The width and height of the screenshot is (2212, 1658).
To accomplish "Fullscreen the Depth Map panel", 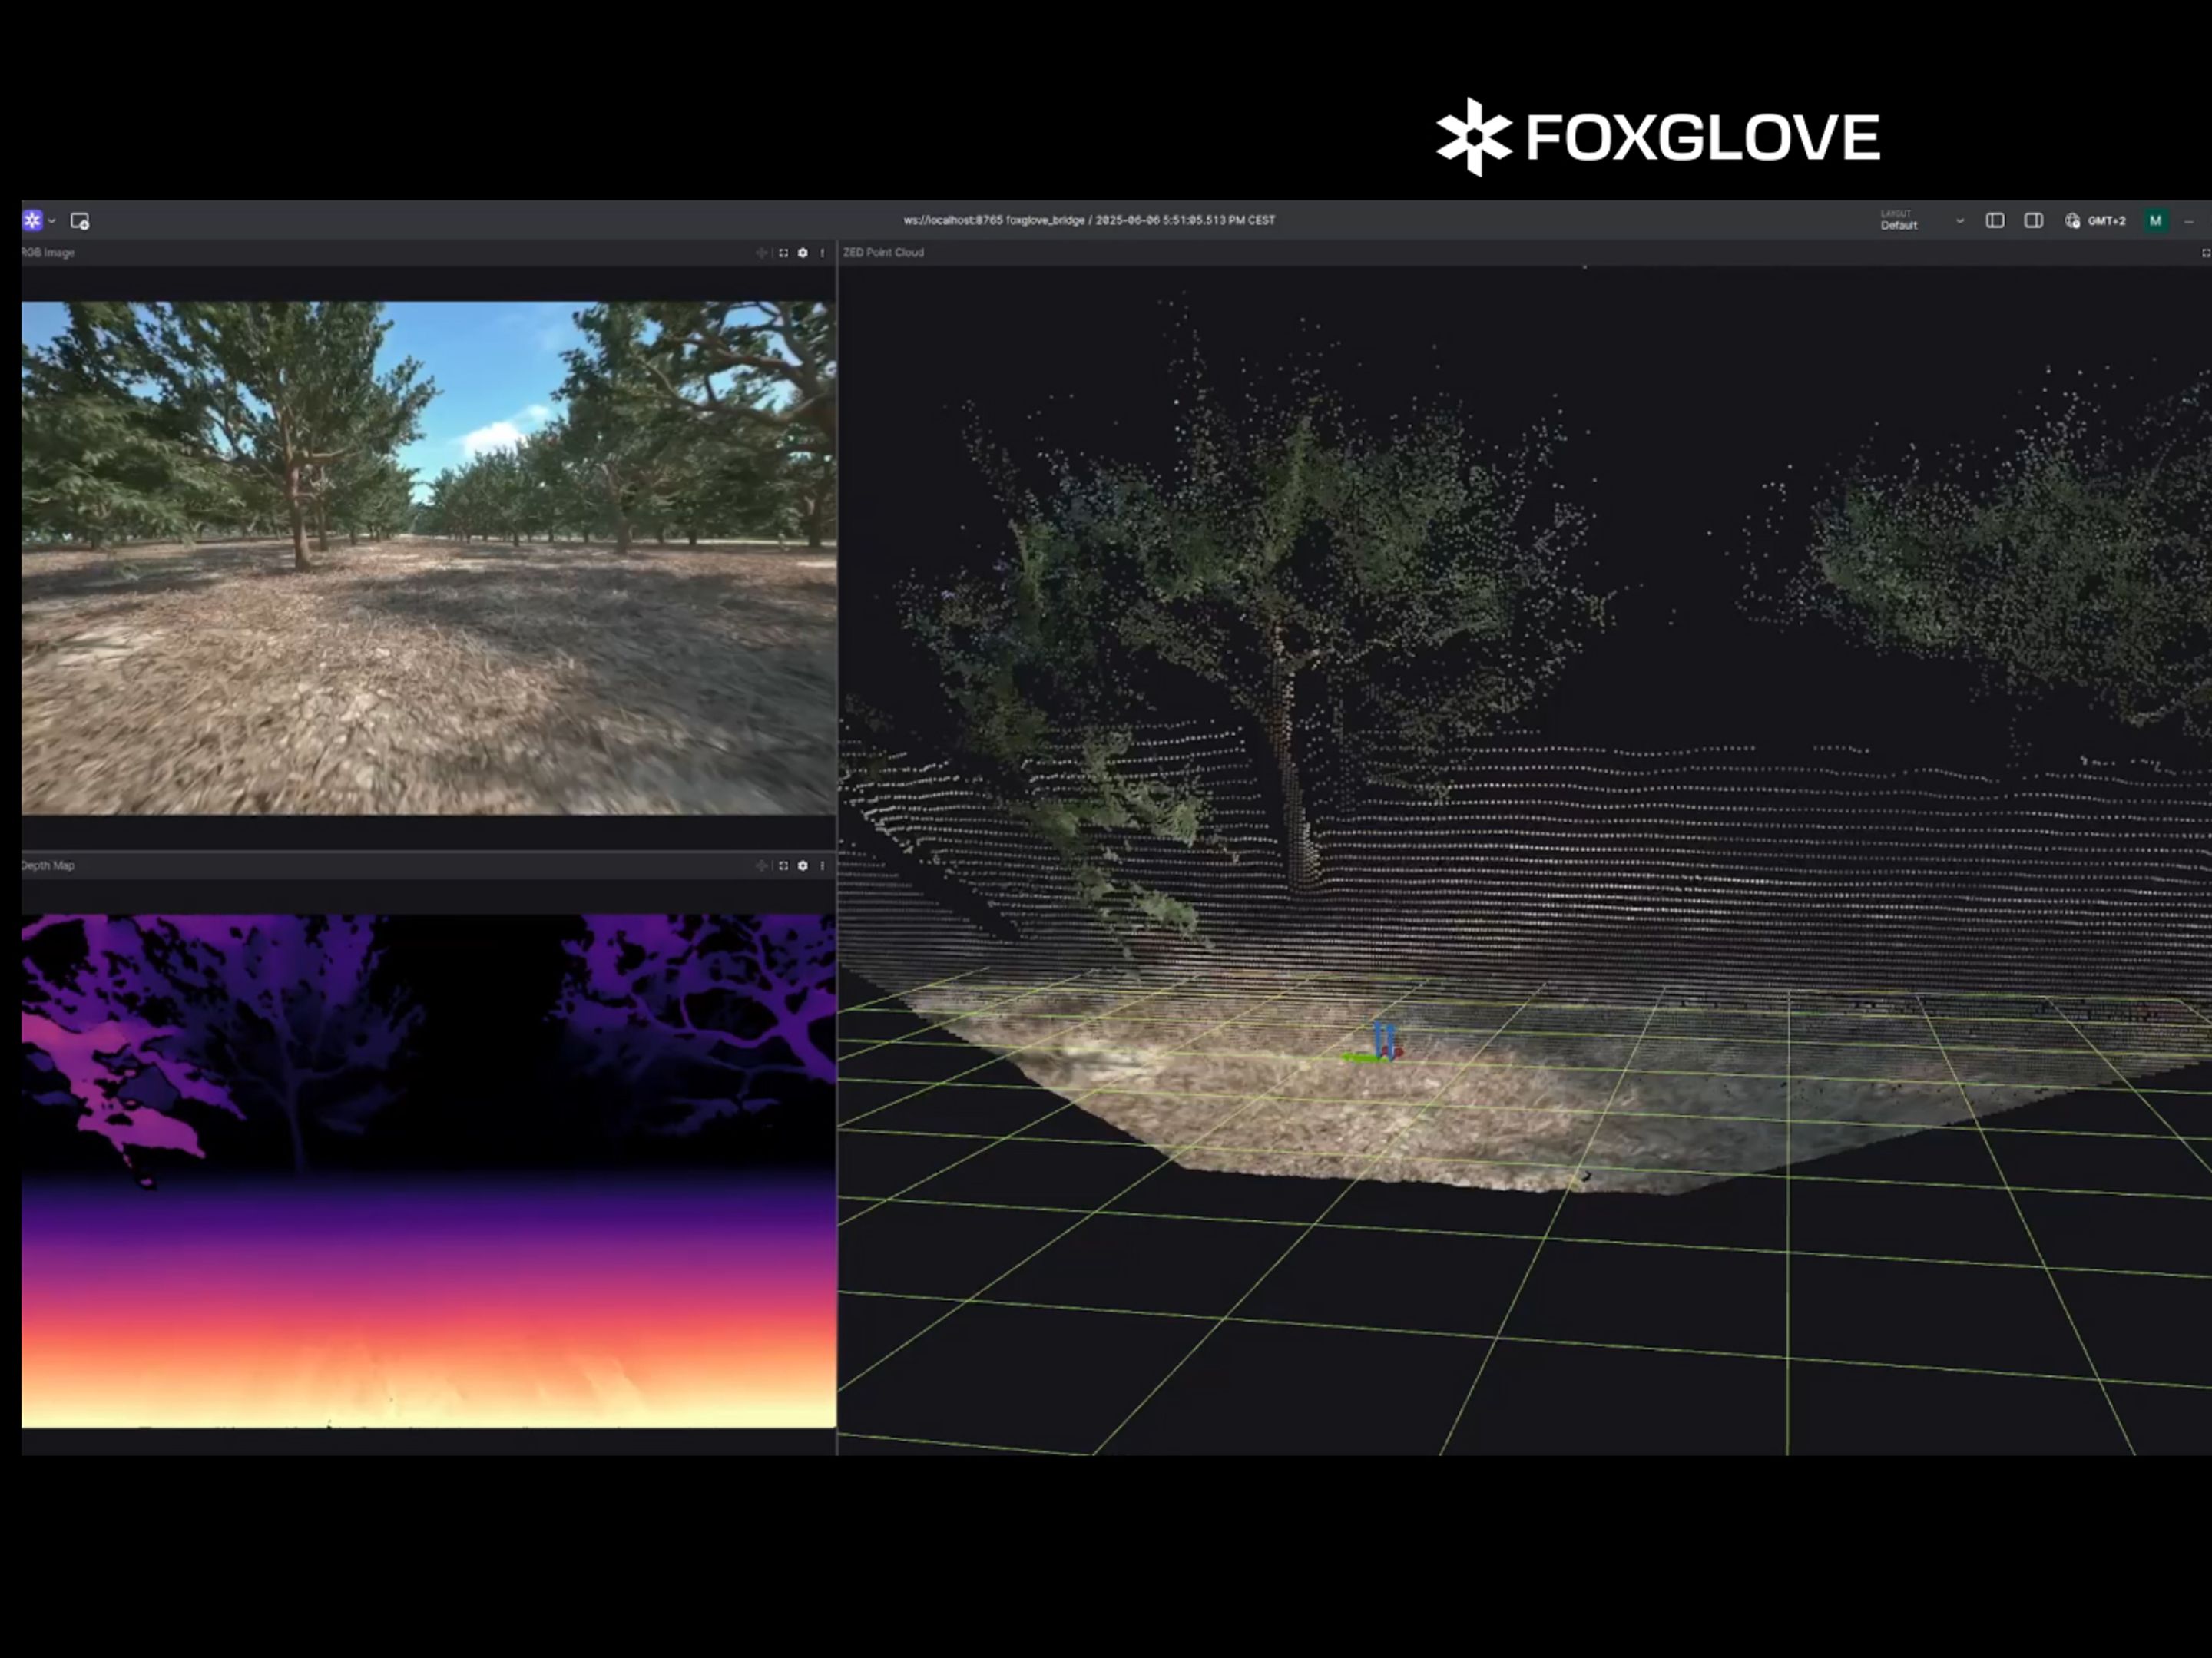I will [x=783, y=866].
